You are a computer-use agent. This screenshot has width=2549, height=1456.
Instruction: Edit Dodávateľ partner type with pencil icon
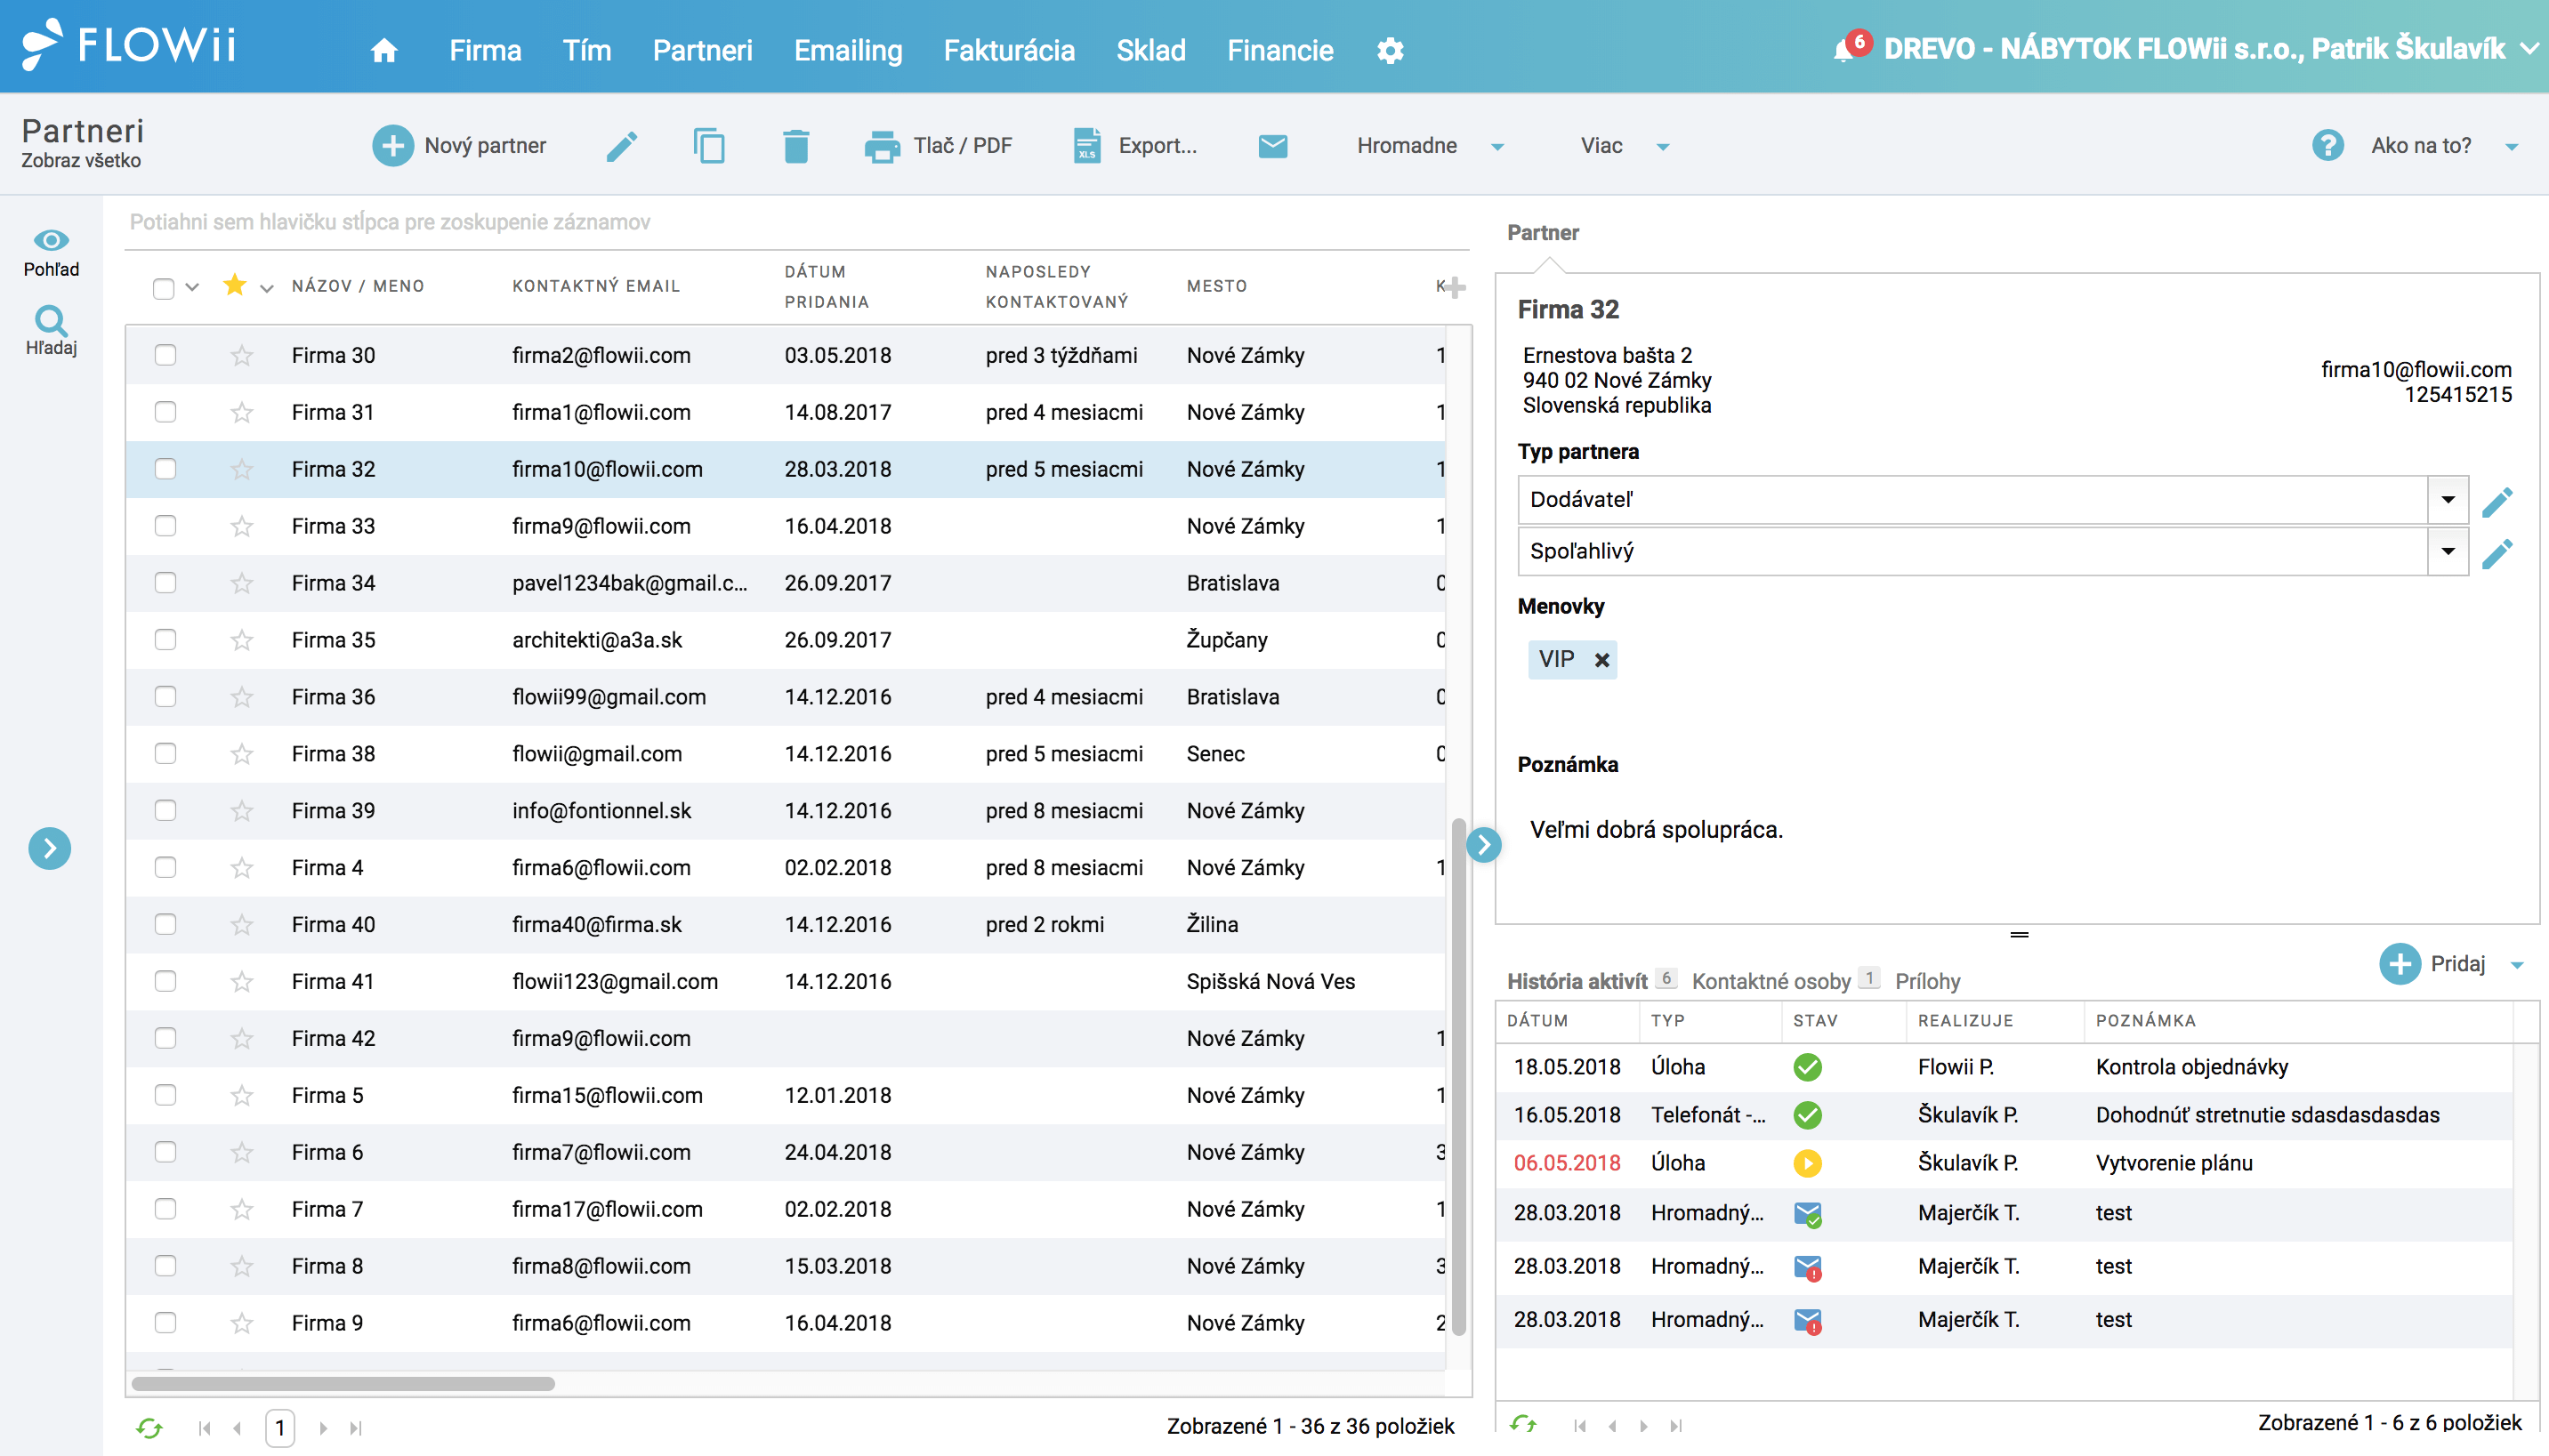click(2497, 501)
